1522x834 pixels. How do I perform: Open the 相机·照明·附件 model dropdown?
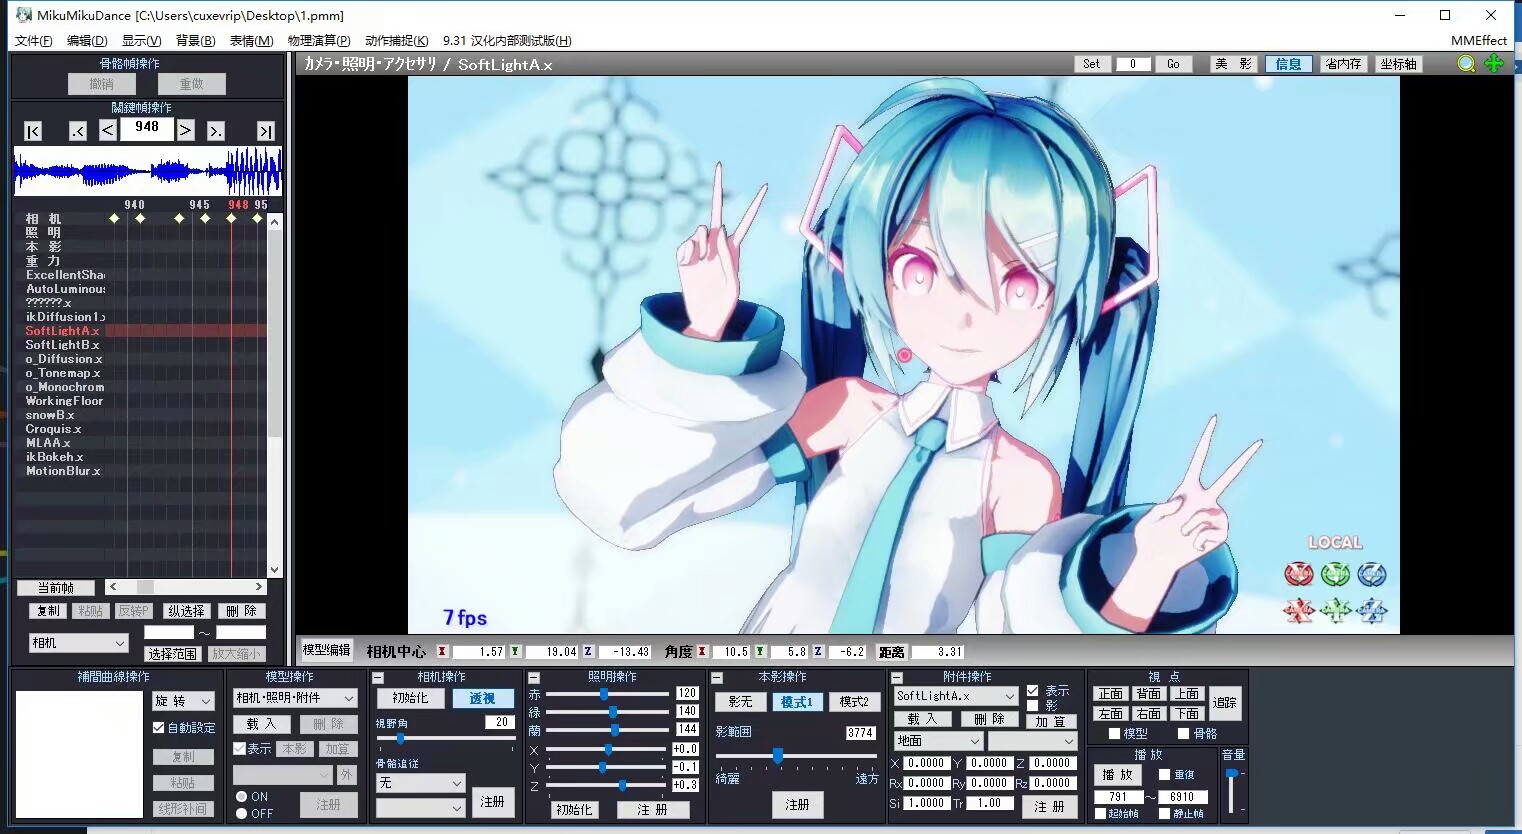click(295, 698)
